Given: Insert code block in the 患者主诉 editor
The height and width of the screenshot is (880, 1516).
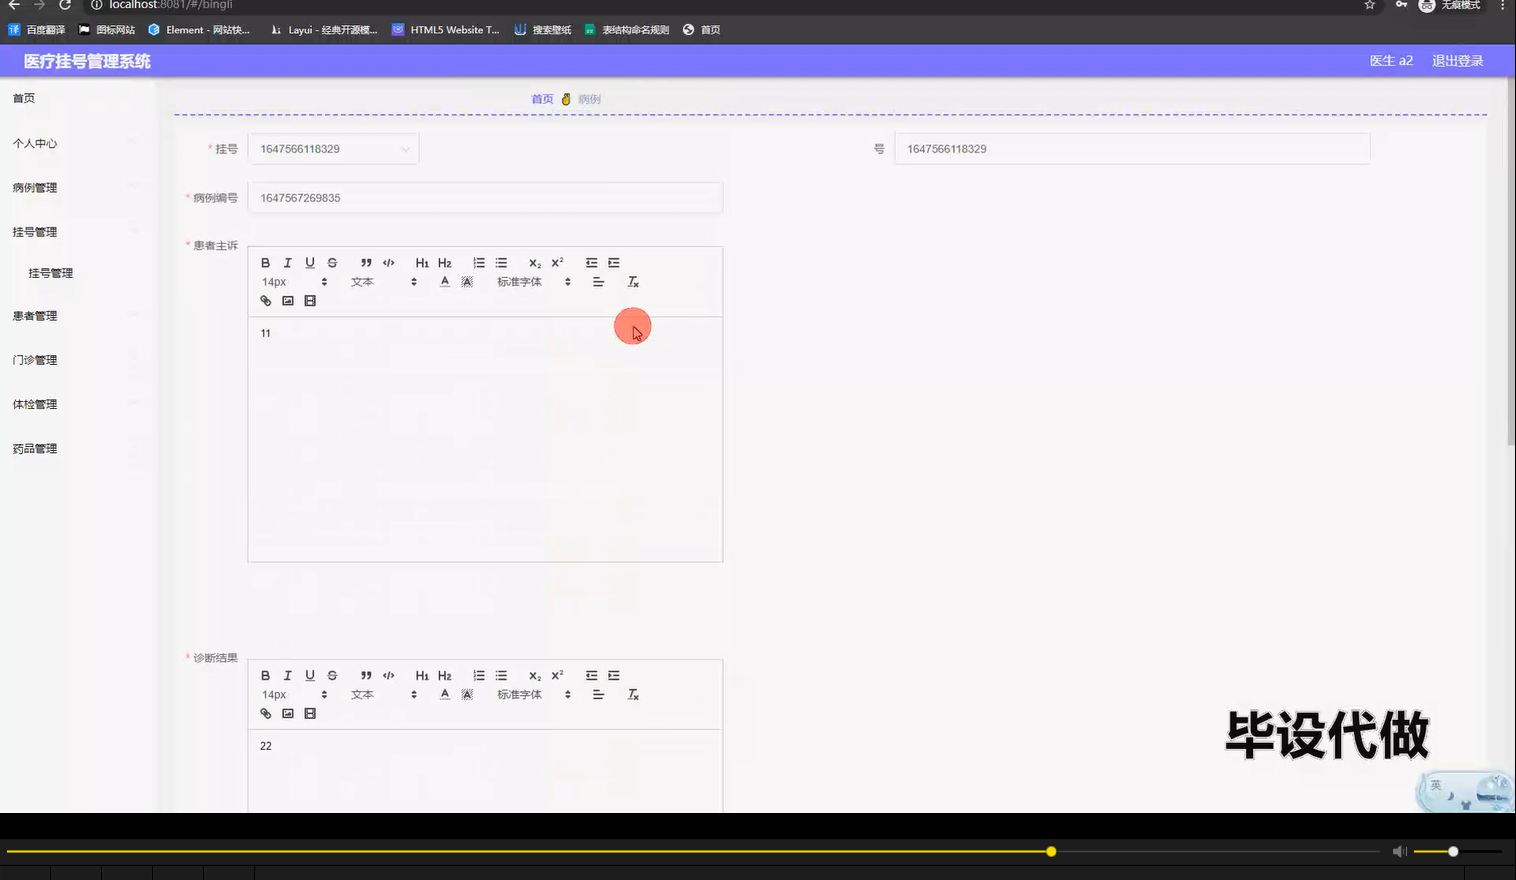Looking at the screenshot, I should 388,263.
